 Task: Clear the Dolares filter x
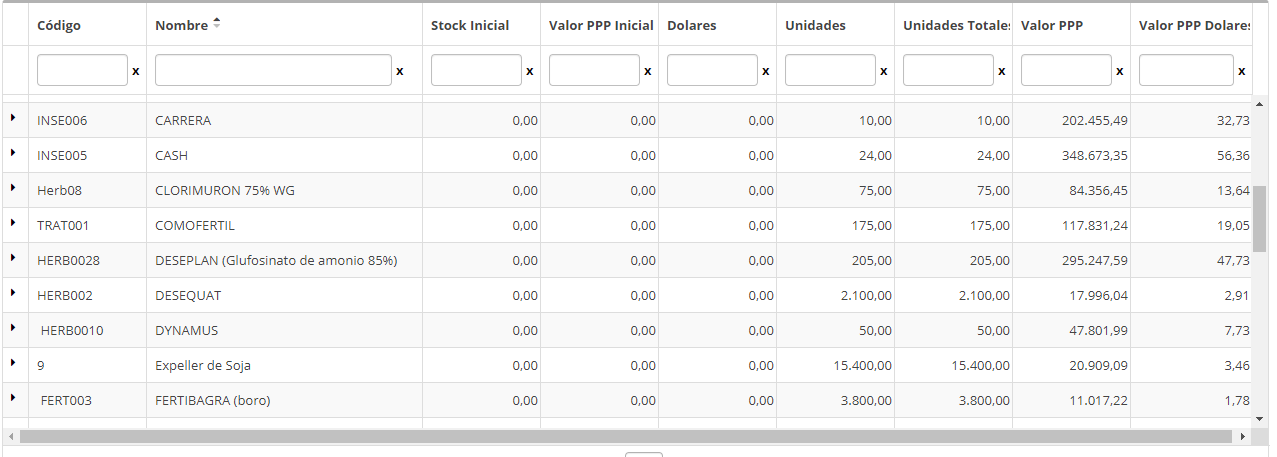point(766,72)
